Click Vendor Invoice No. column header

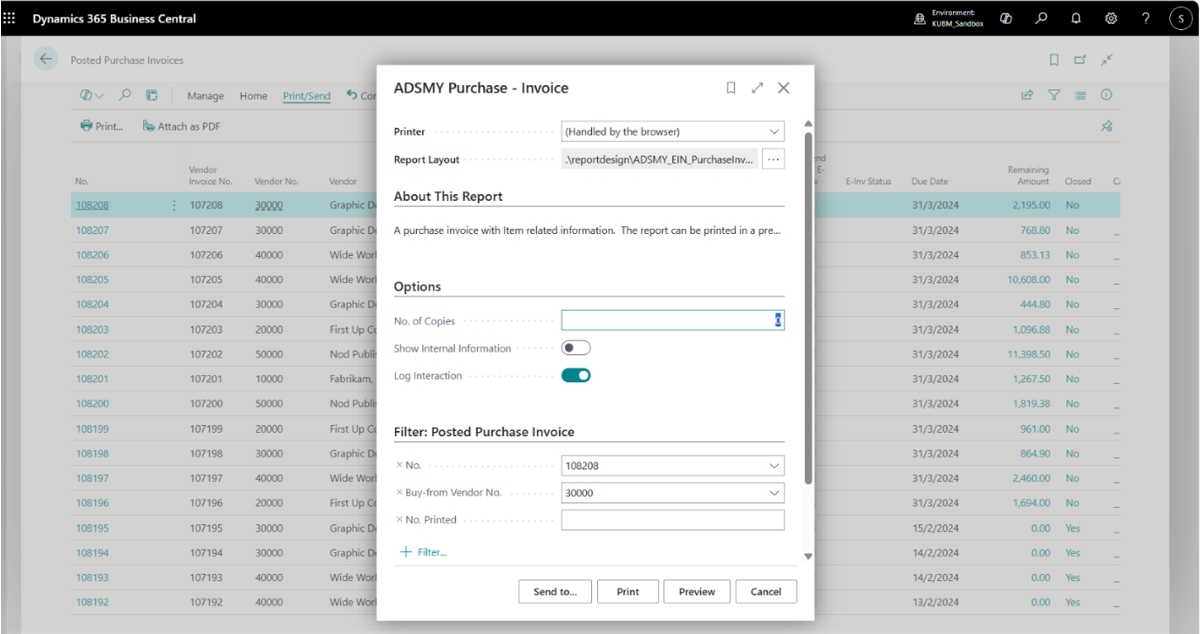pyautogui.click(x=210, y=176)
